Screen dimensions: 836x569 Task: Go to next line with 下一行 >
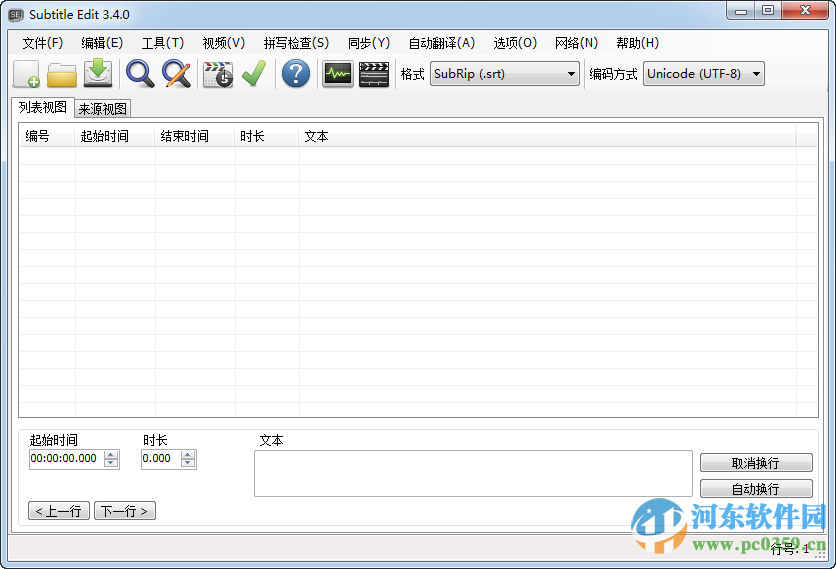click(125, 511)
